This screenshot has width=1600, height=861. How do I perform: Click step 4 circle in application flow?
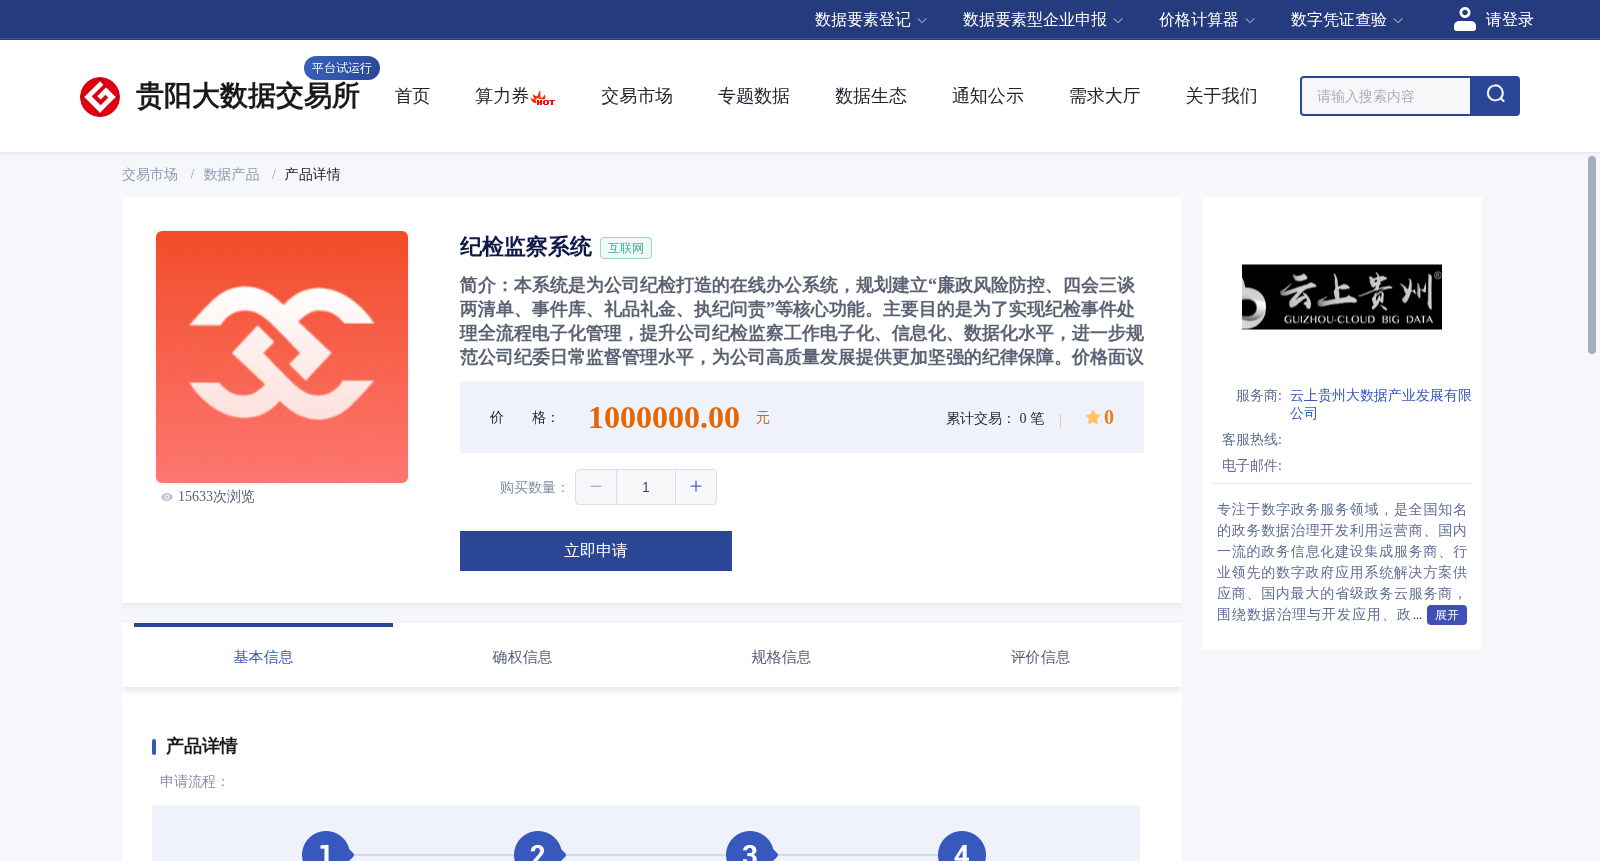coord(962,846)
